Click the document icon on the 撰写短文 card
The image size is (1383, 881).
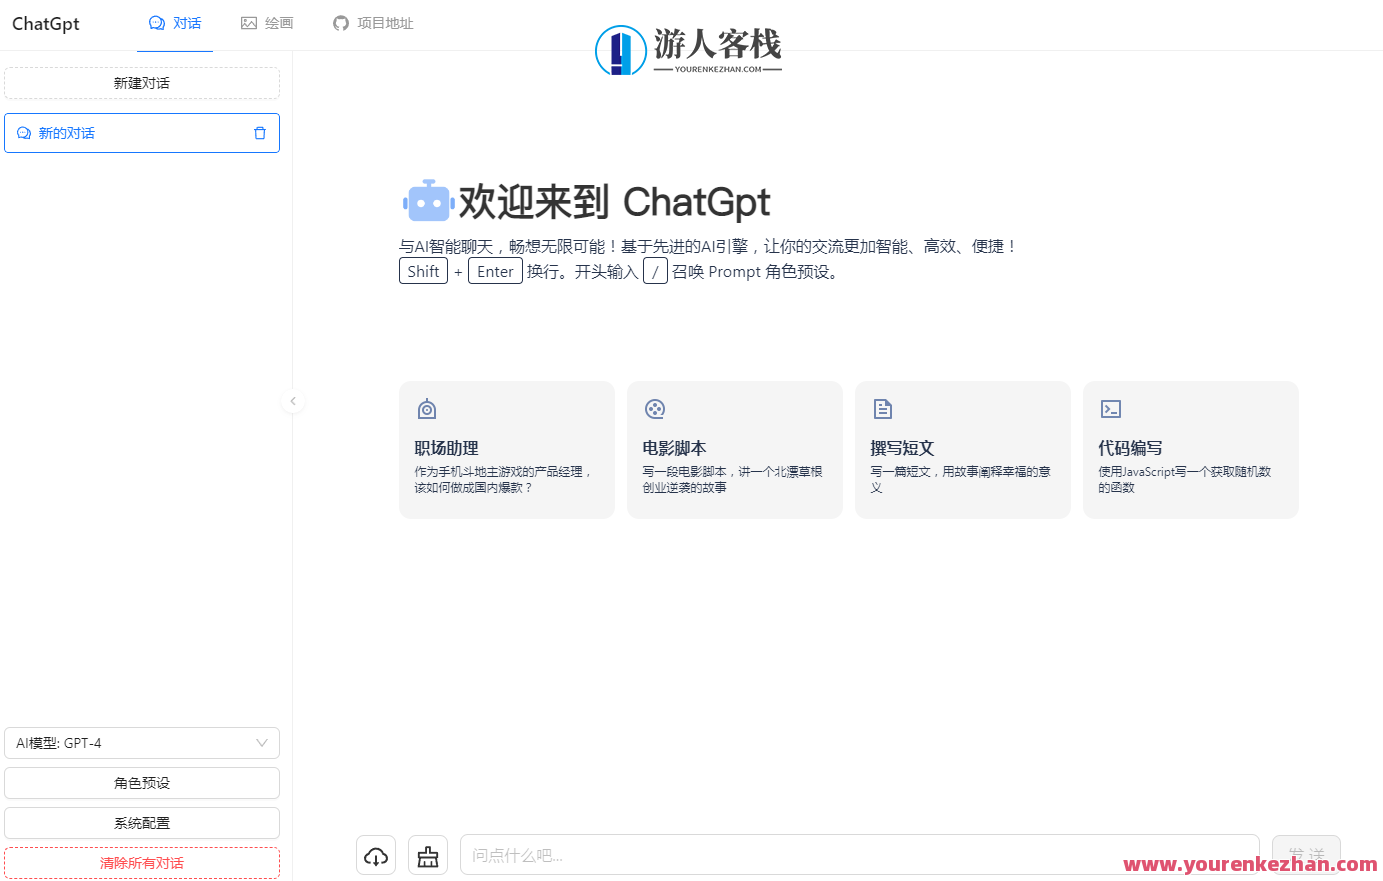pos(882,408)
